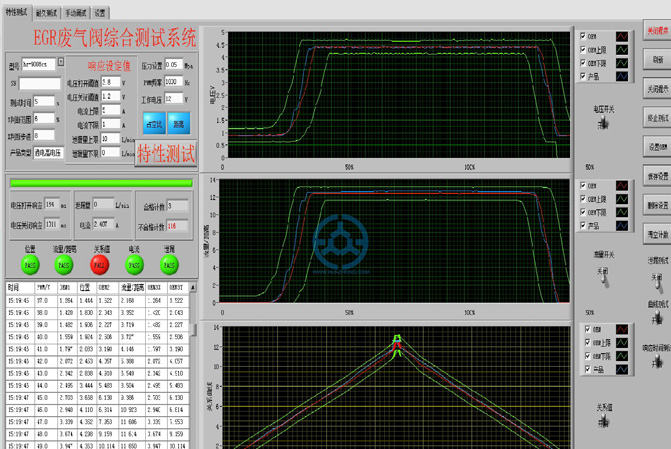Click the PWM频率 input field

174,81
